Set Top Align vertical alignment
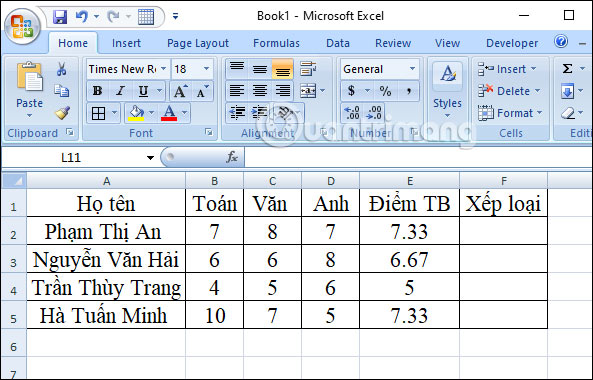Viewport: 593px width, 380px height. click(x=237, y=69)
